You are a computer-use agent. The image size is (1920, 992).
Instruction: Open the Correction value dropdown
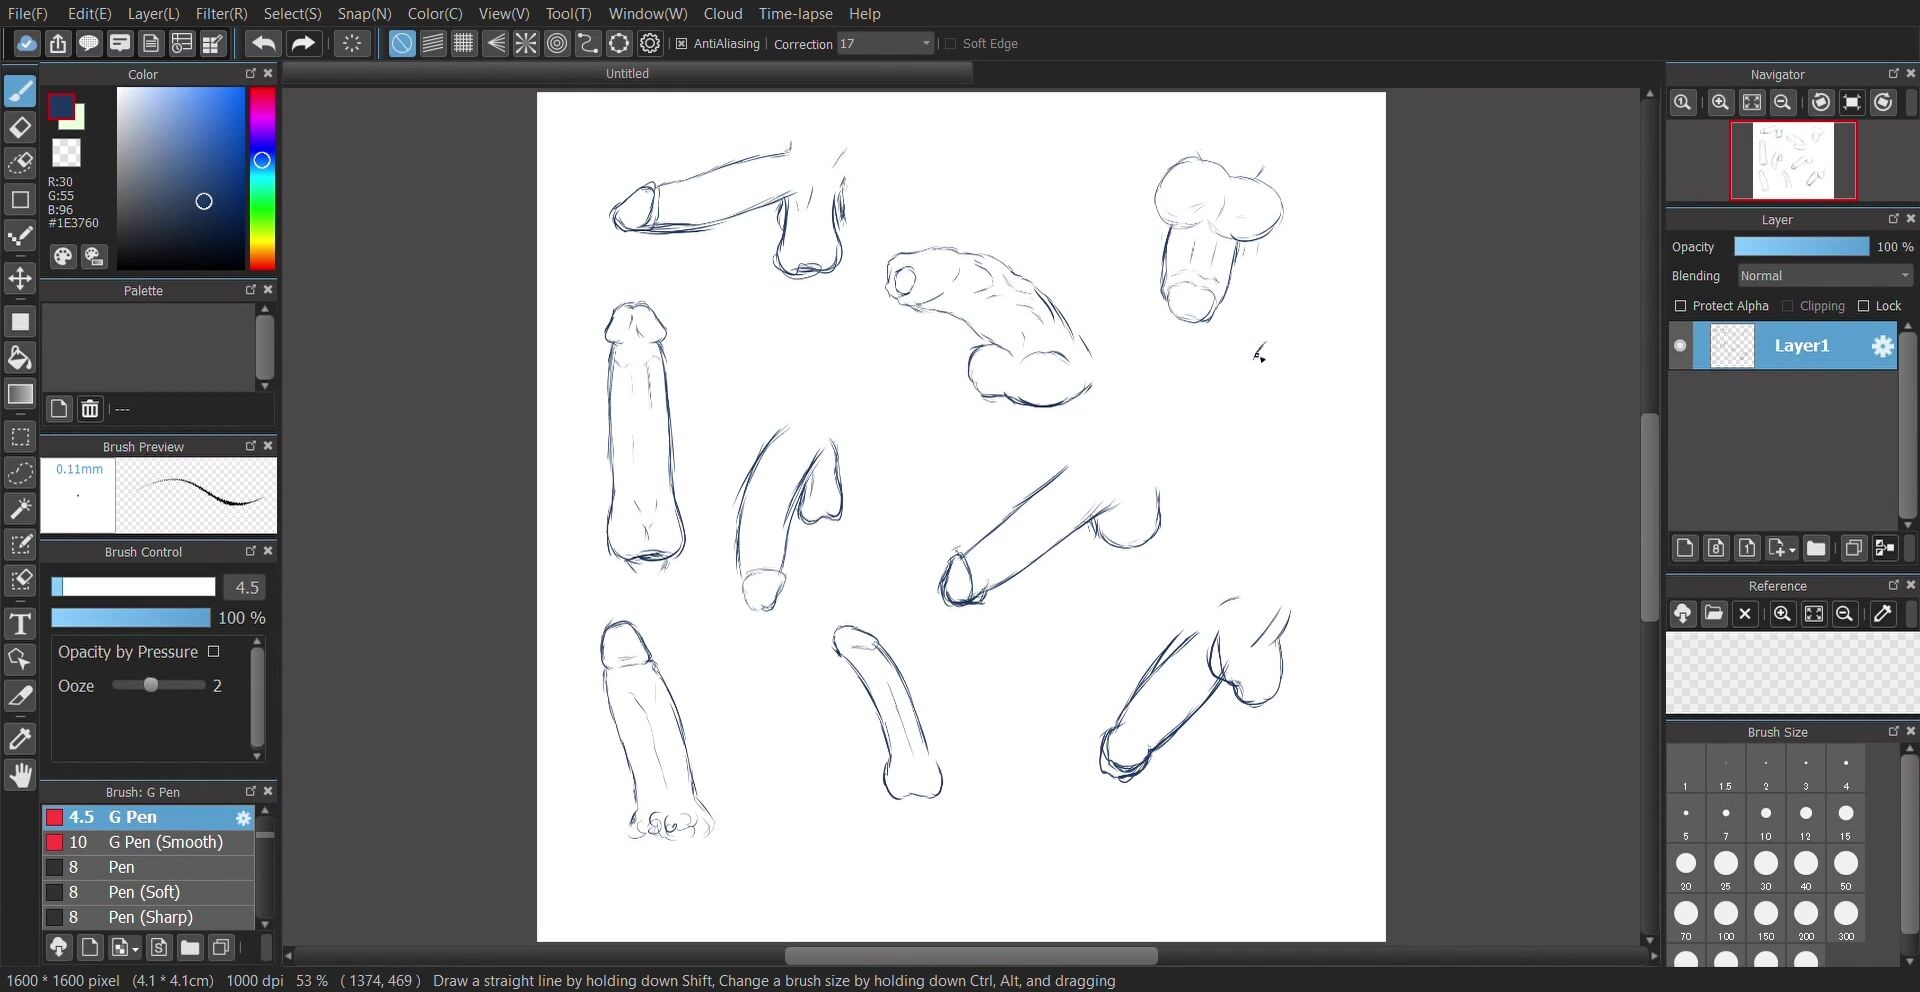click(x=926, y=44)
